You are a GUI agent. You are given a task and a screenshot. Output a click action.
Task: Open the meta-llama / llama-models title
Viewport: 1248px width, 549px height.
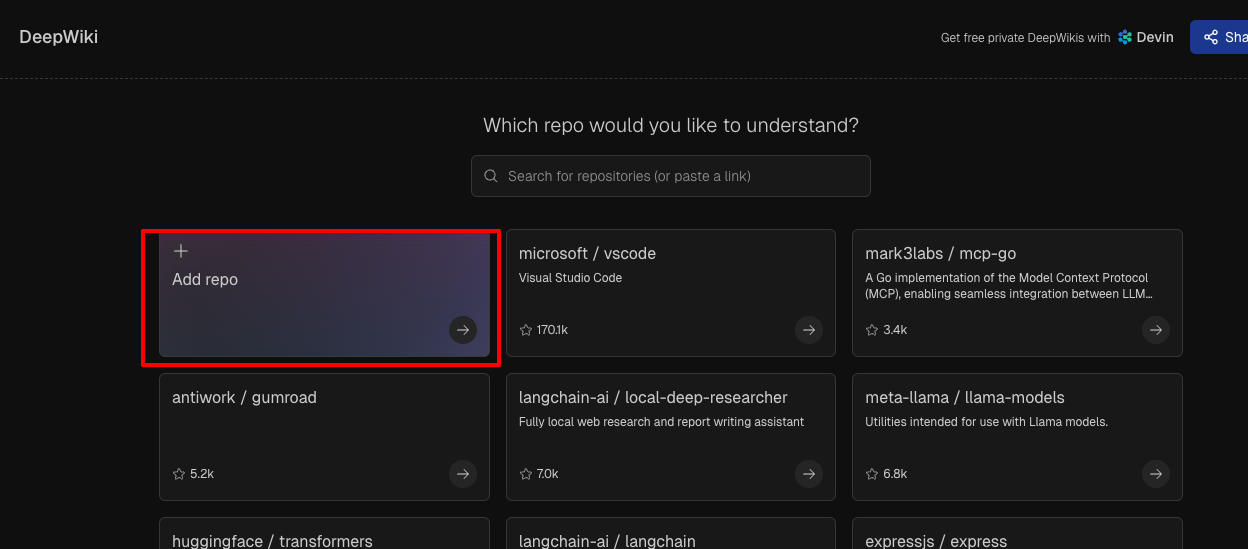[x=965, y=398]
